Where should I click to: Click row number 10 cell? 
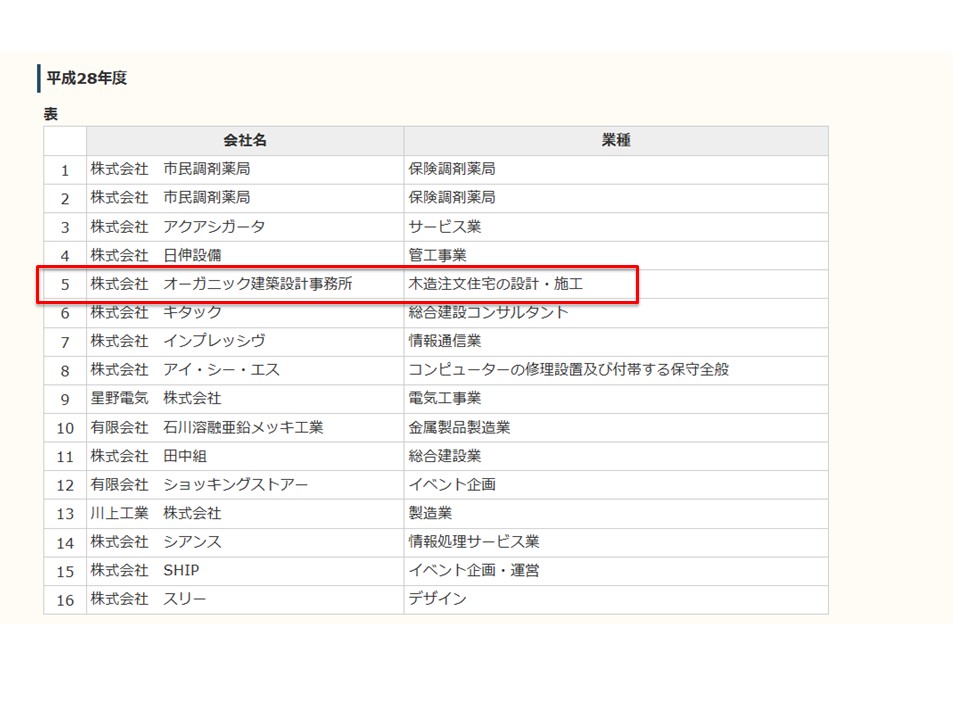(x=65, y=429)
